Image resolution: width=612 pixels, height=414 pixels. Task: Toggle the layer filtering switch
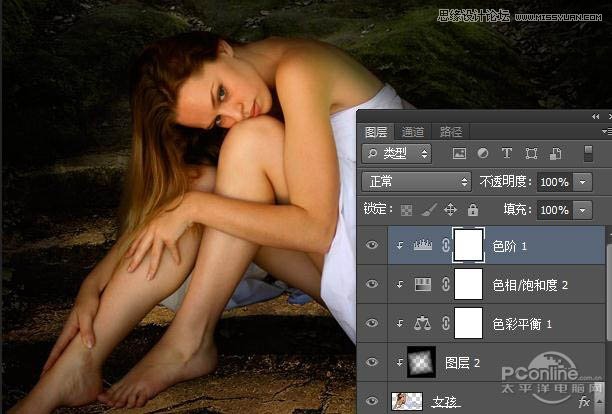pyautogui.click(x=588, y=153)
